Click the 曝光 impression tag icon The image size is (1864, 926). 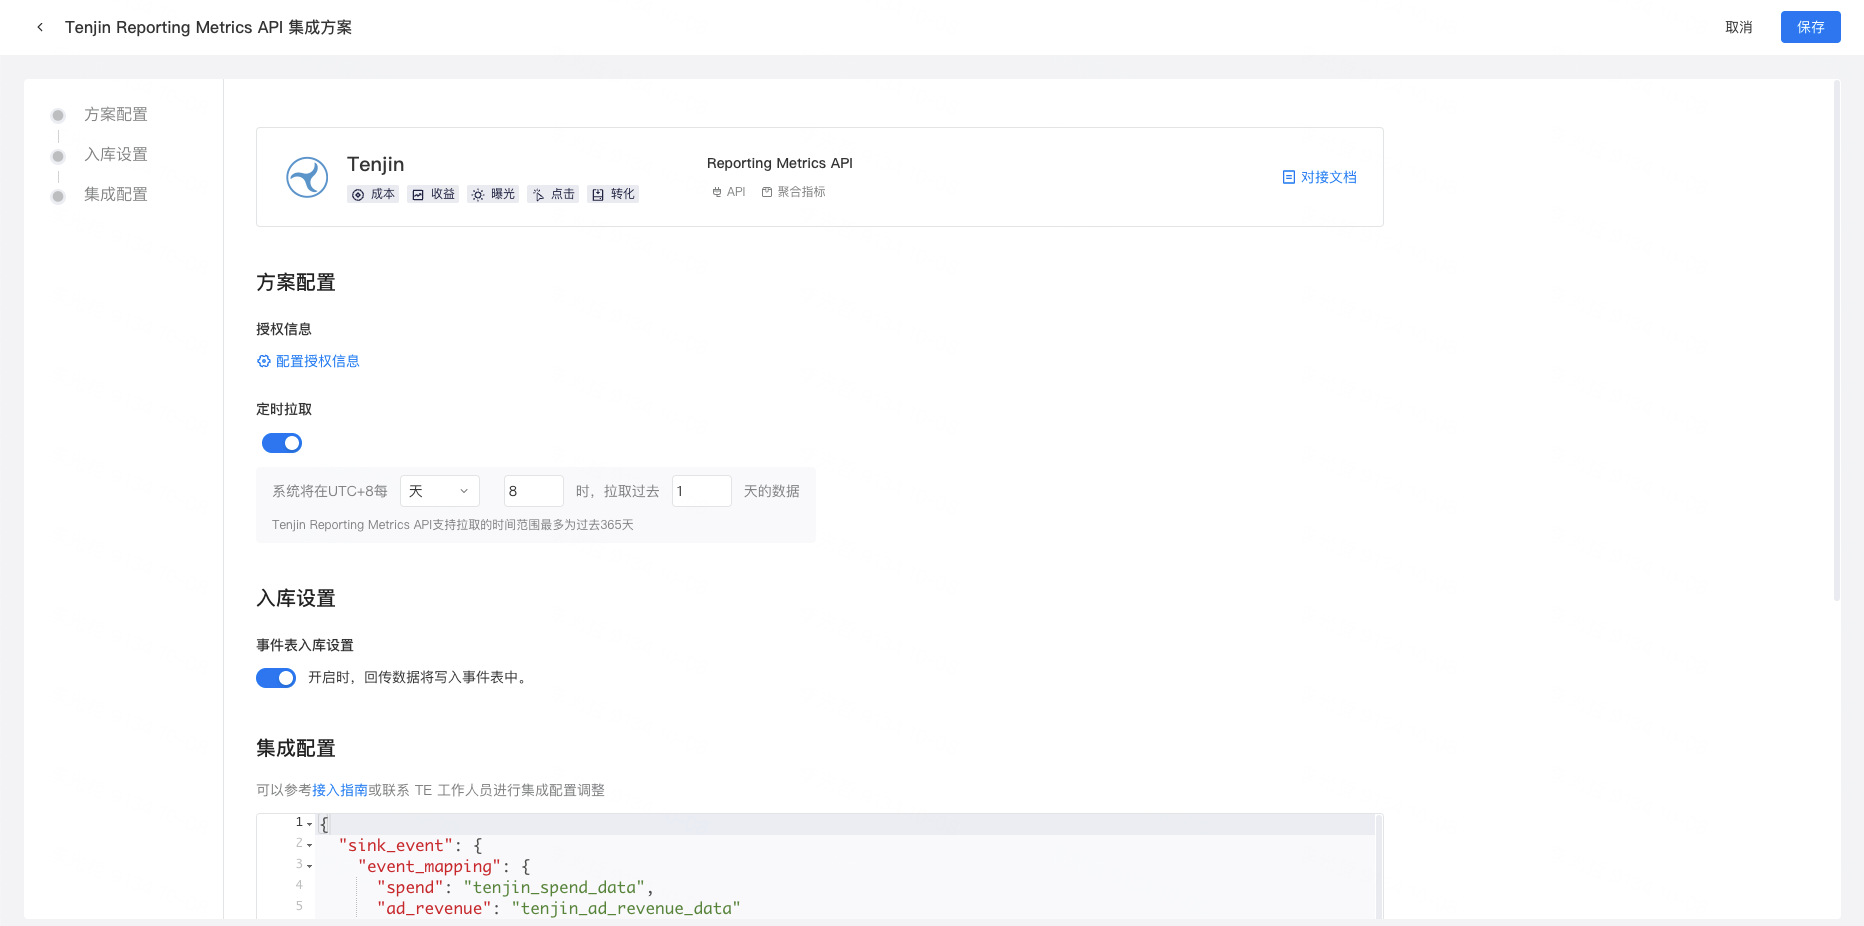pyautogui.click(x=478, y=194)
